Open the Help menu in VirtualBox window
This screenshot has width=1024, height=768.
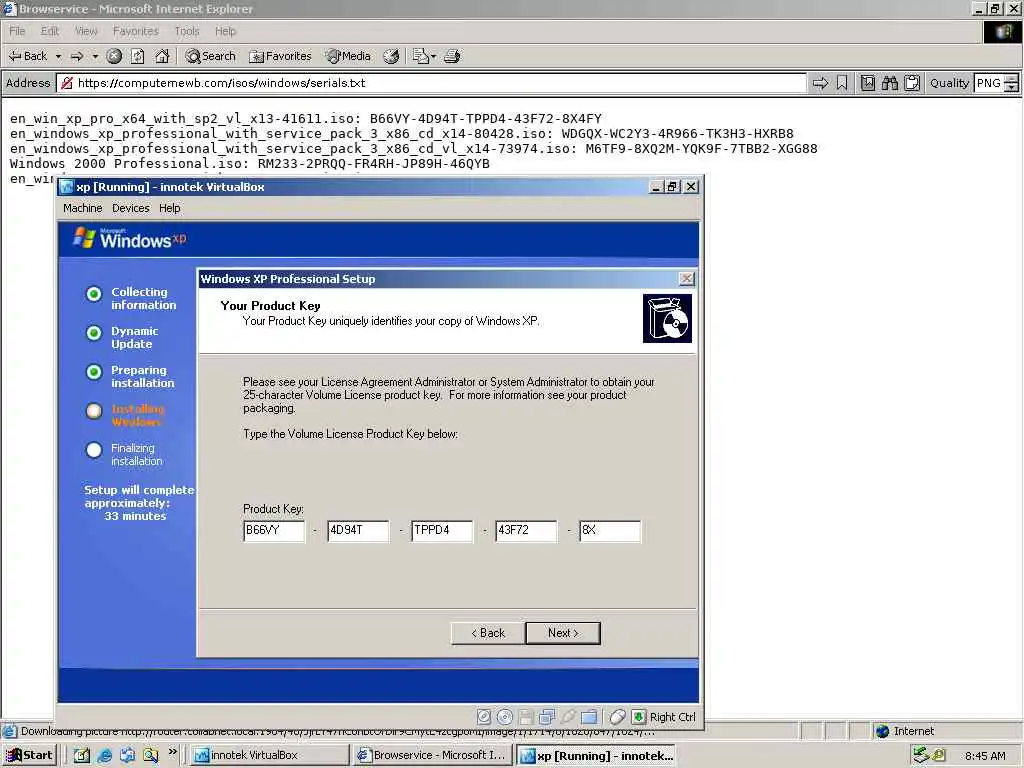tap(170, 208)
